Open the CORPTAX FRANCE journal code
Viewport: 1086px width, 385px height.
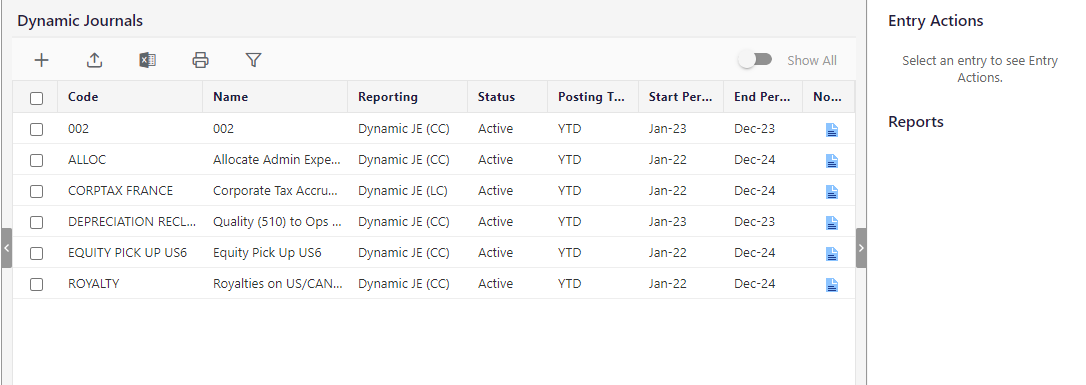[x=121, y=190]
